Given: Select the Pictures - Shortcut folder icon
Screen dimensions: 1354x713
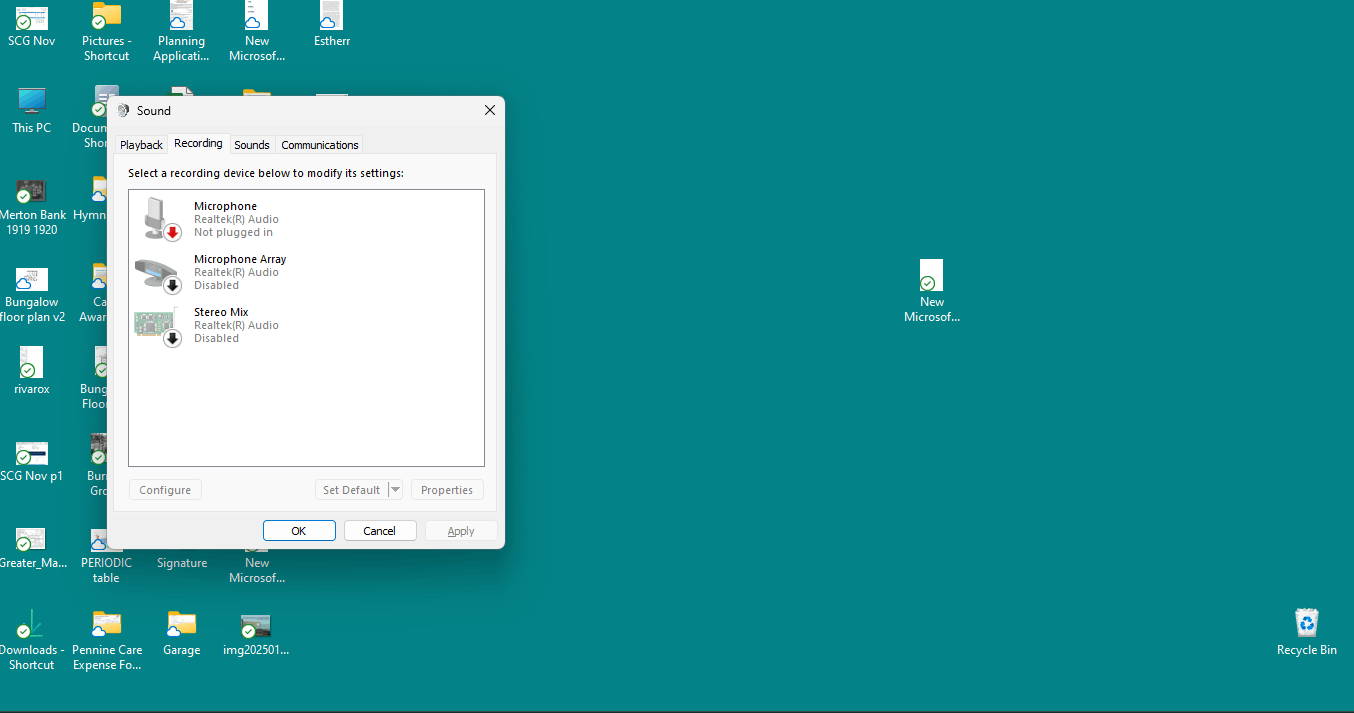Looking at the screenshot, I should coord(106,15).
